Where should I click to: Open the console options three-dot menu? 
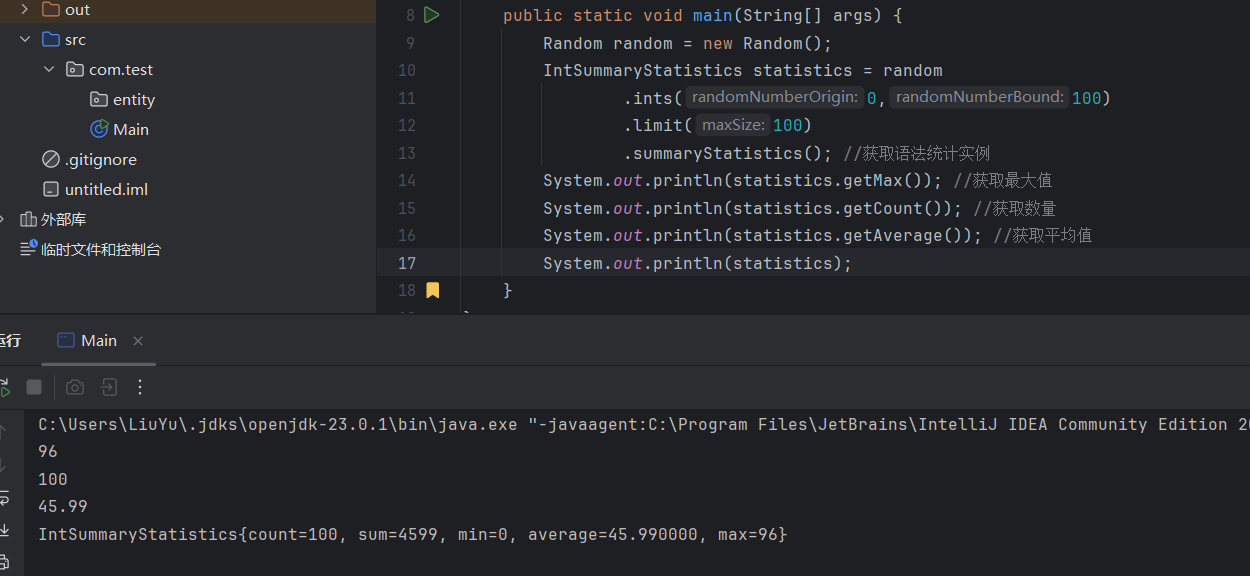point(139,387)
